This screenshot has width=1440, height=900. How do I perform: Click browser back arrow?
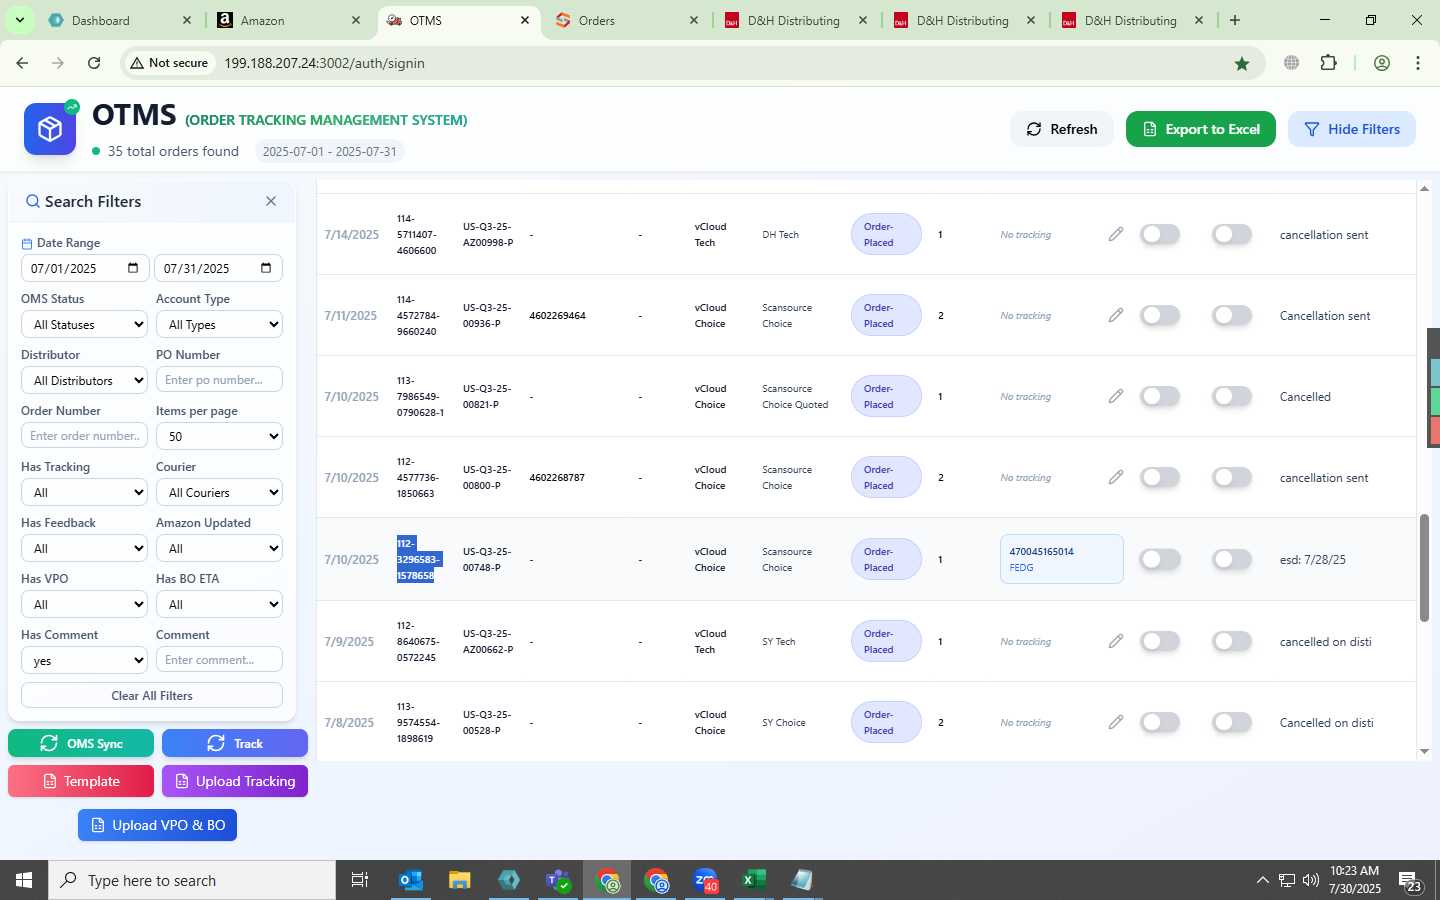click(x=22, y=63)
